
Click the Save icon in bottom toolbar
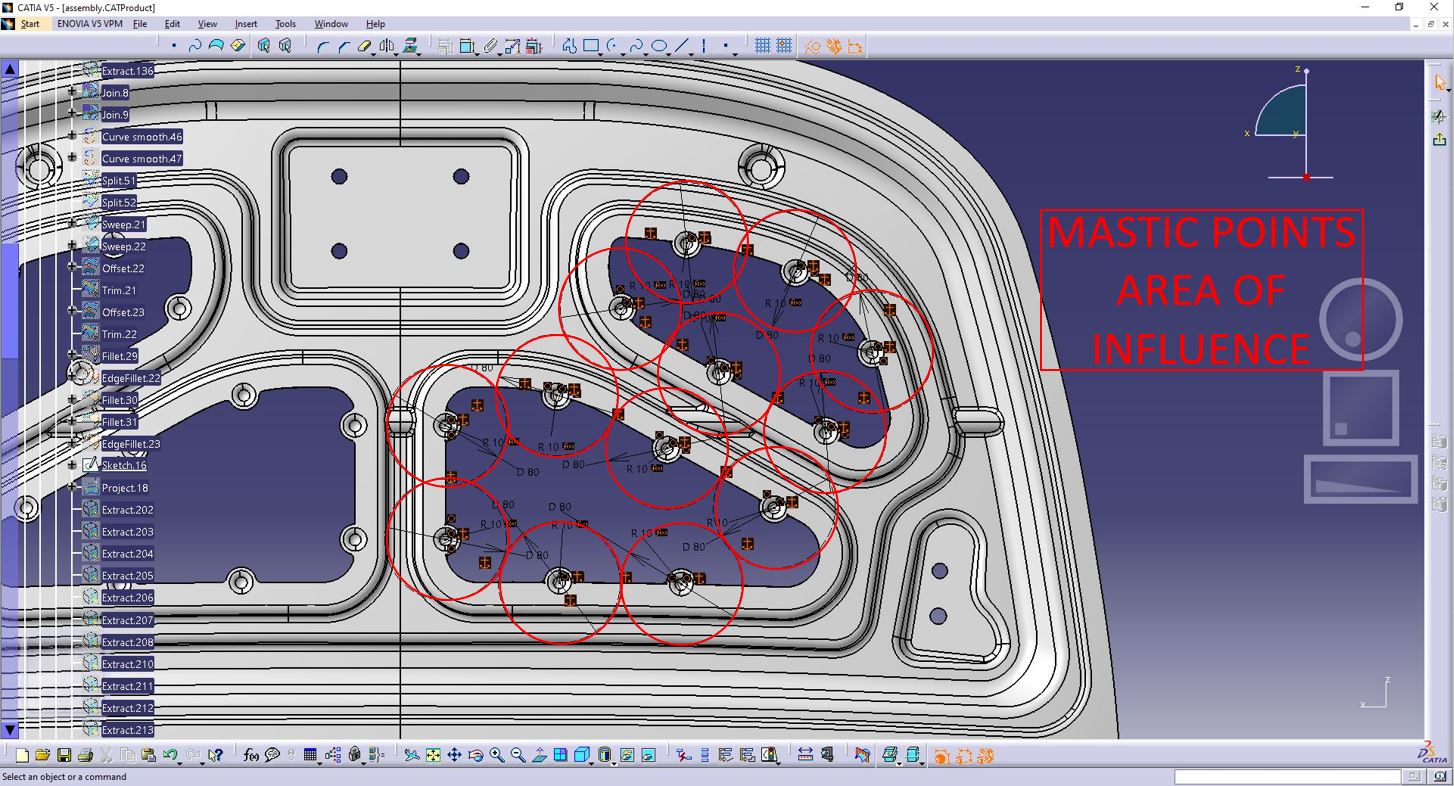64,755
